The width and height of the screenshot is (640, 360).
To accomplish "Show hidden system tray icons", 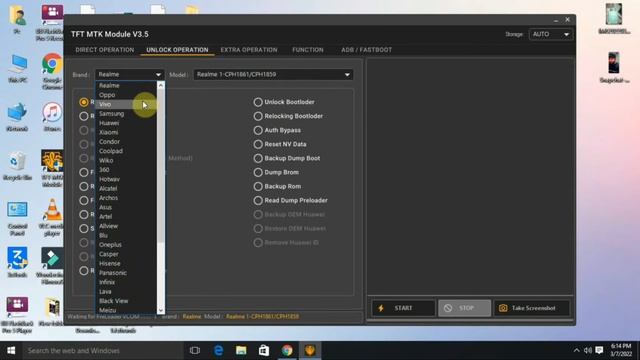I will click(x=576, y=351).
